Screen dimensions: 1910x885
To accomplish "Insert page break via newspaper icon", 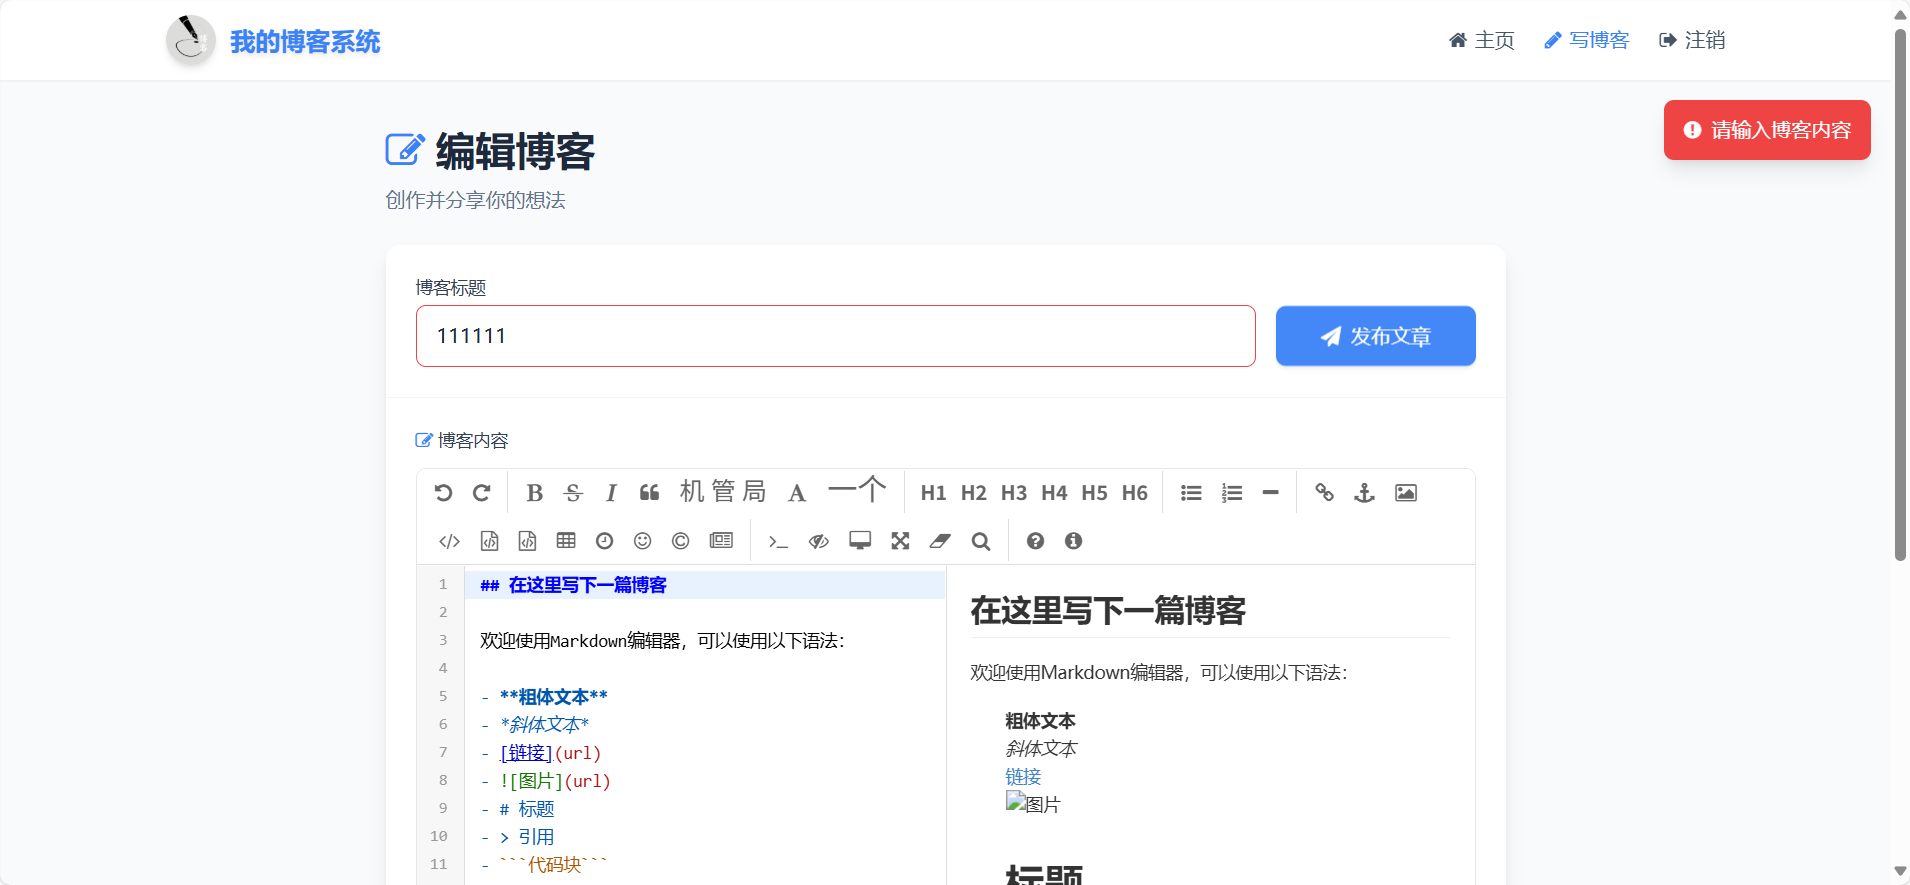I will coord(721,541).
